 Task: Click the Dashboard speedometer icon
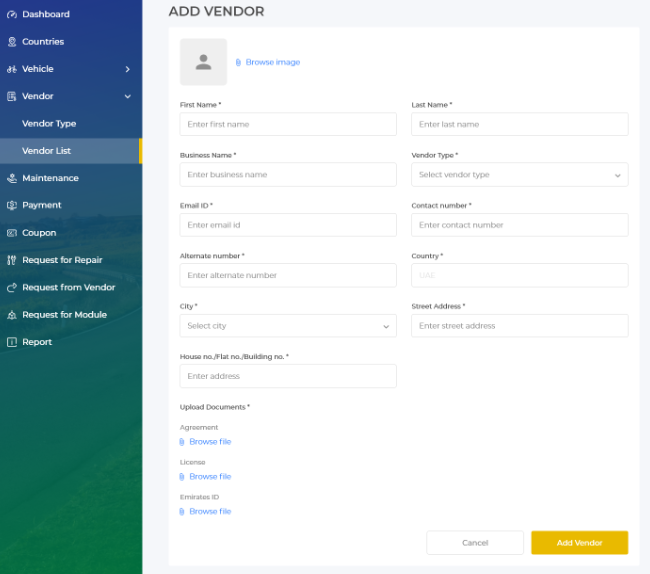(x=12, y=15)
